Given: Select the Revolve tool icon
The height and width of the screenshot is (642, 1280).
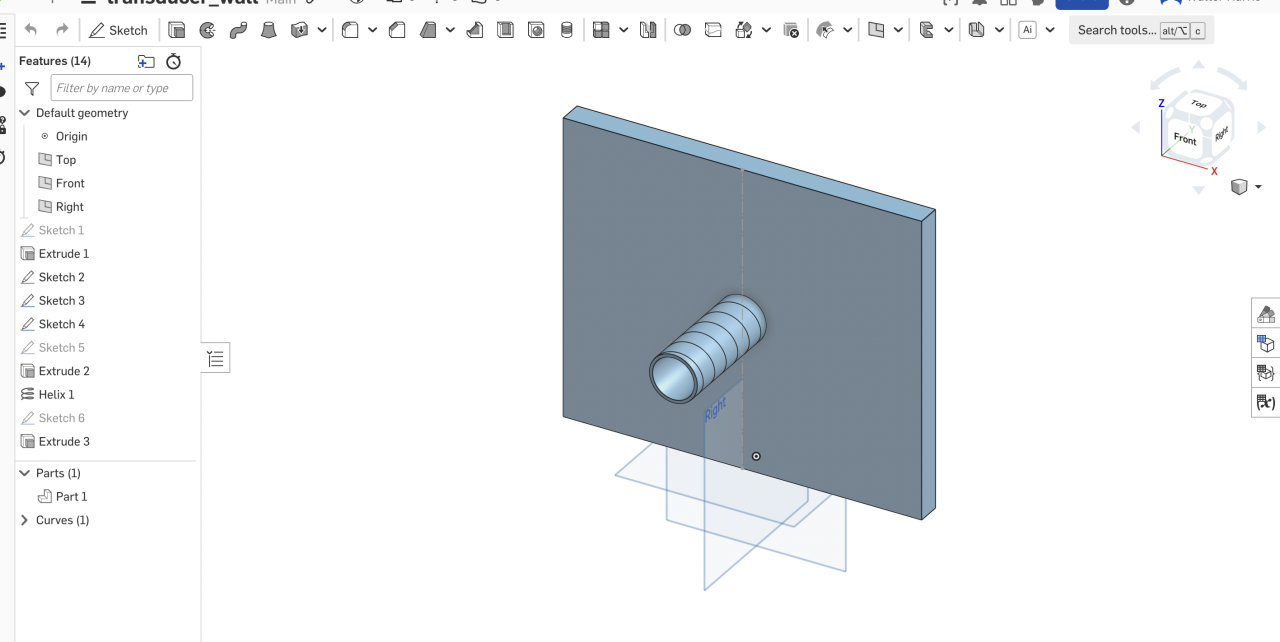Looking at the screenshot, I should 208,30.
